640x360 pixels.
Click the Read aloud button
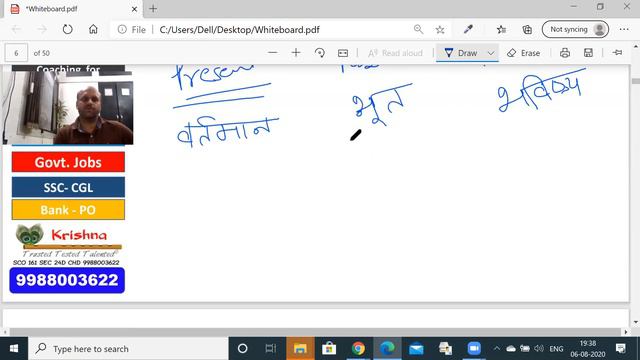coord(395,53)
